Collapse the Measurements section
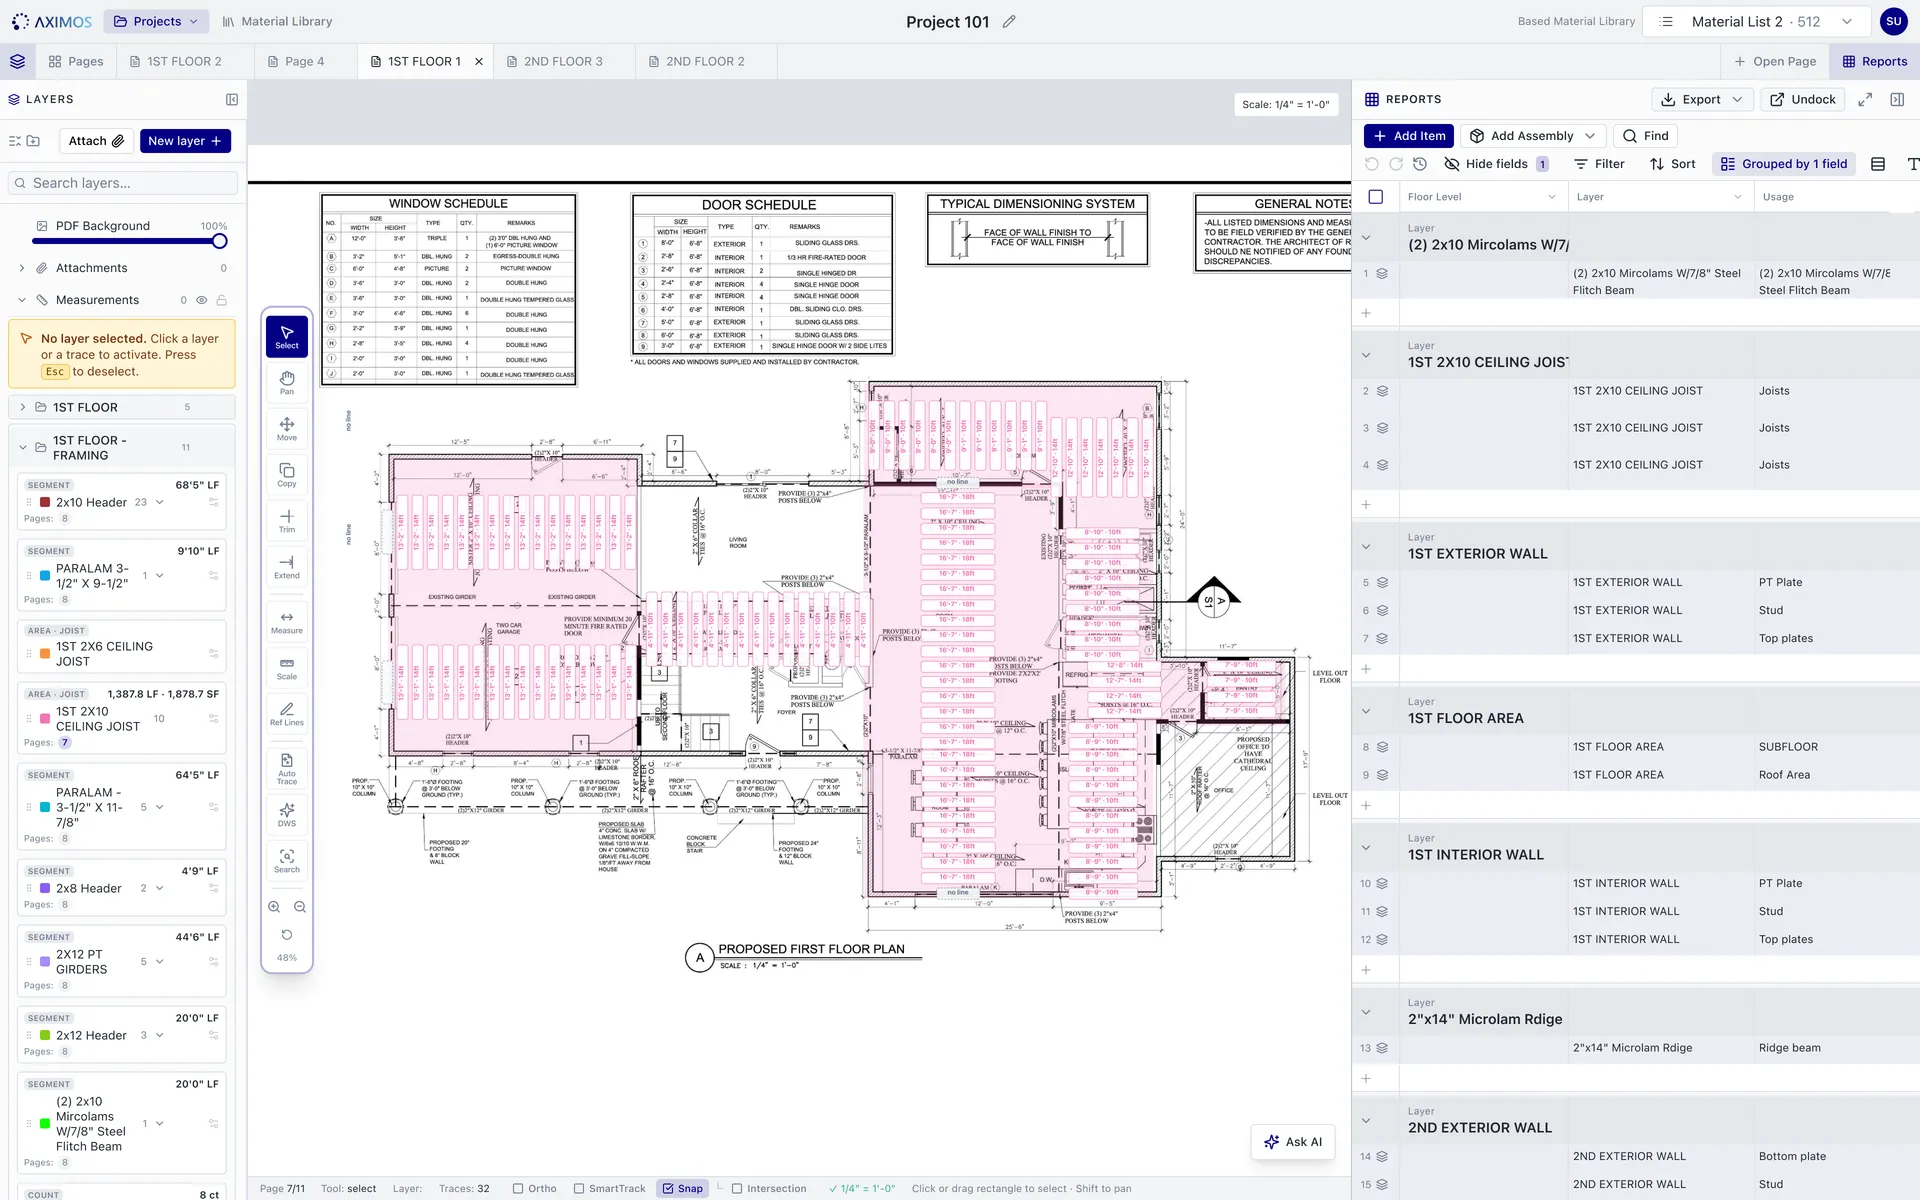Viewport: 1920px width, 1200px height. (x=22, y=300)
